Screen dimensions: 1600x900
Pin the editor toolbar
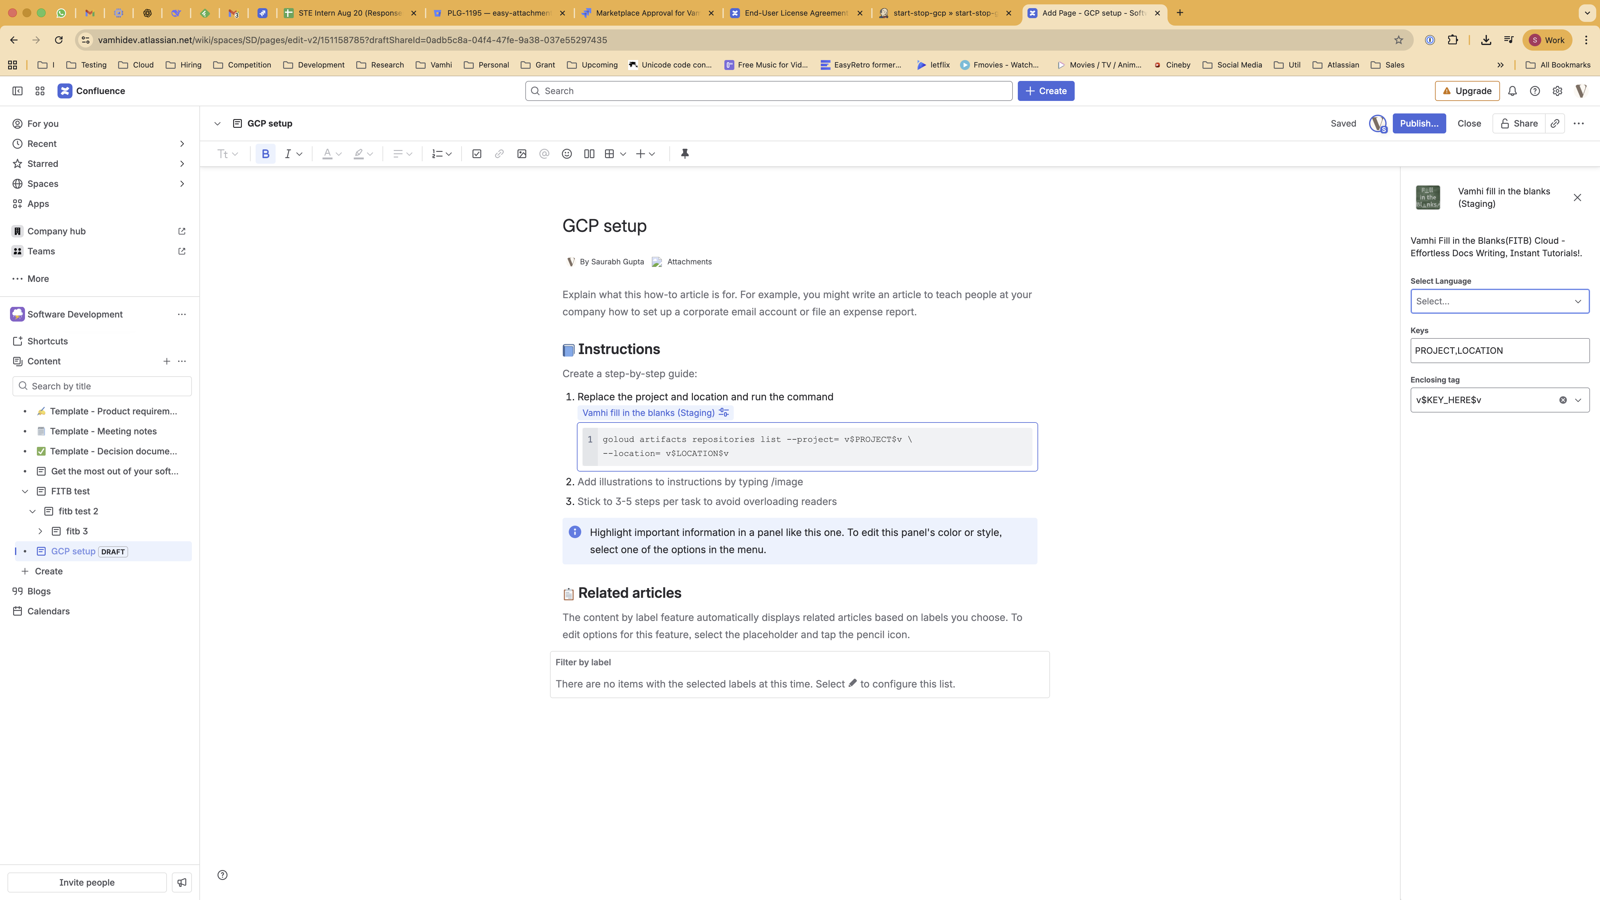tap(685, 154)
